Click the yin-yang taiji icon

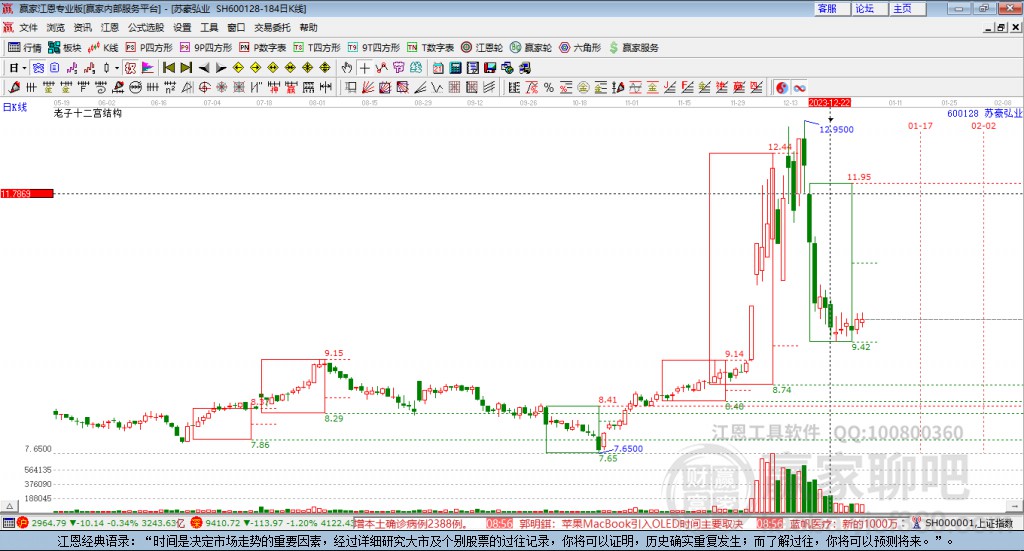point(782,87)
